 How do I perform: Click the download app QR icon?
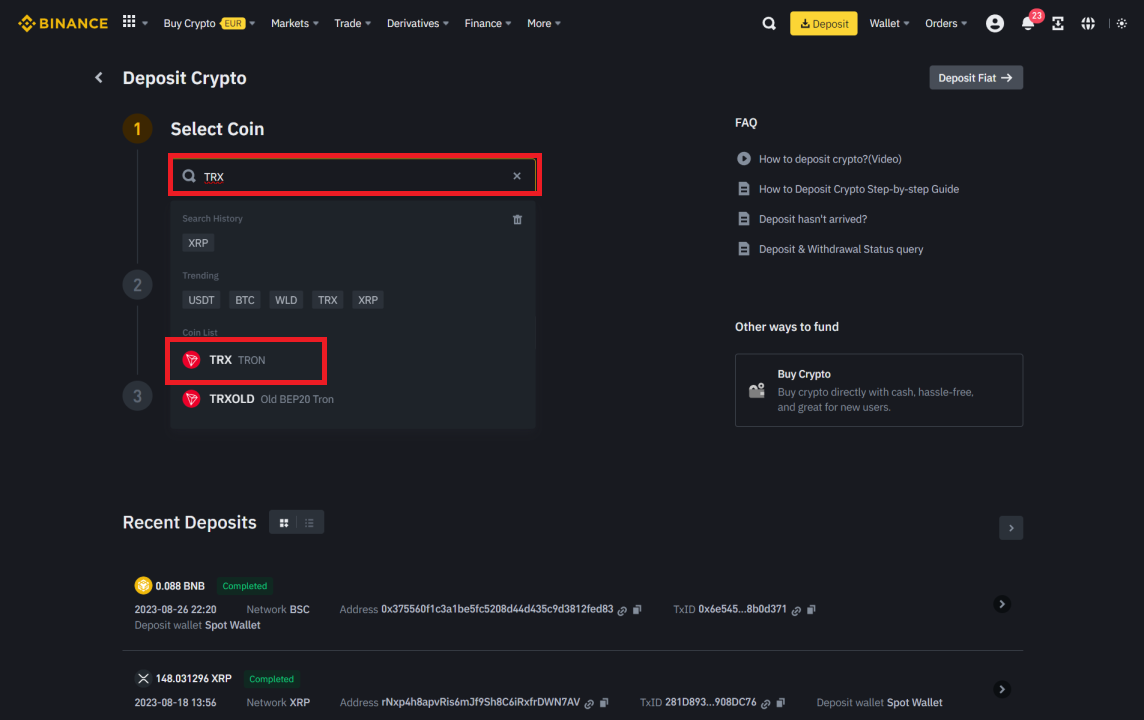[1058, 23]
